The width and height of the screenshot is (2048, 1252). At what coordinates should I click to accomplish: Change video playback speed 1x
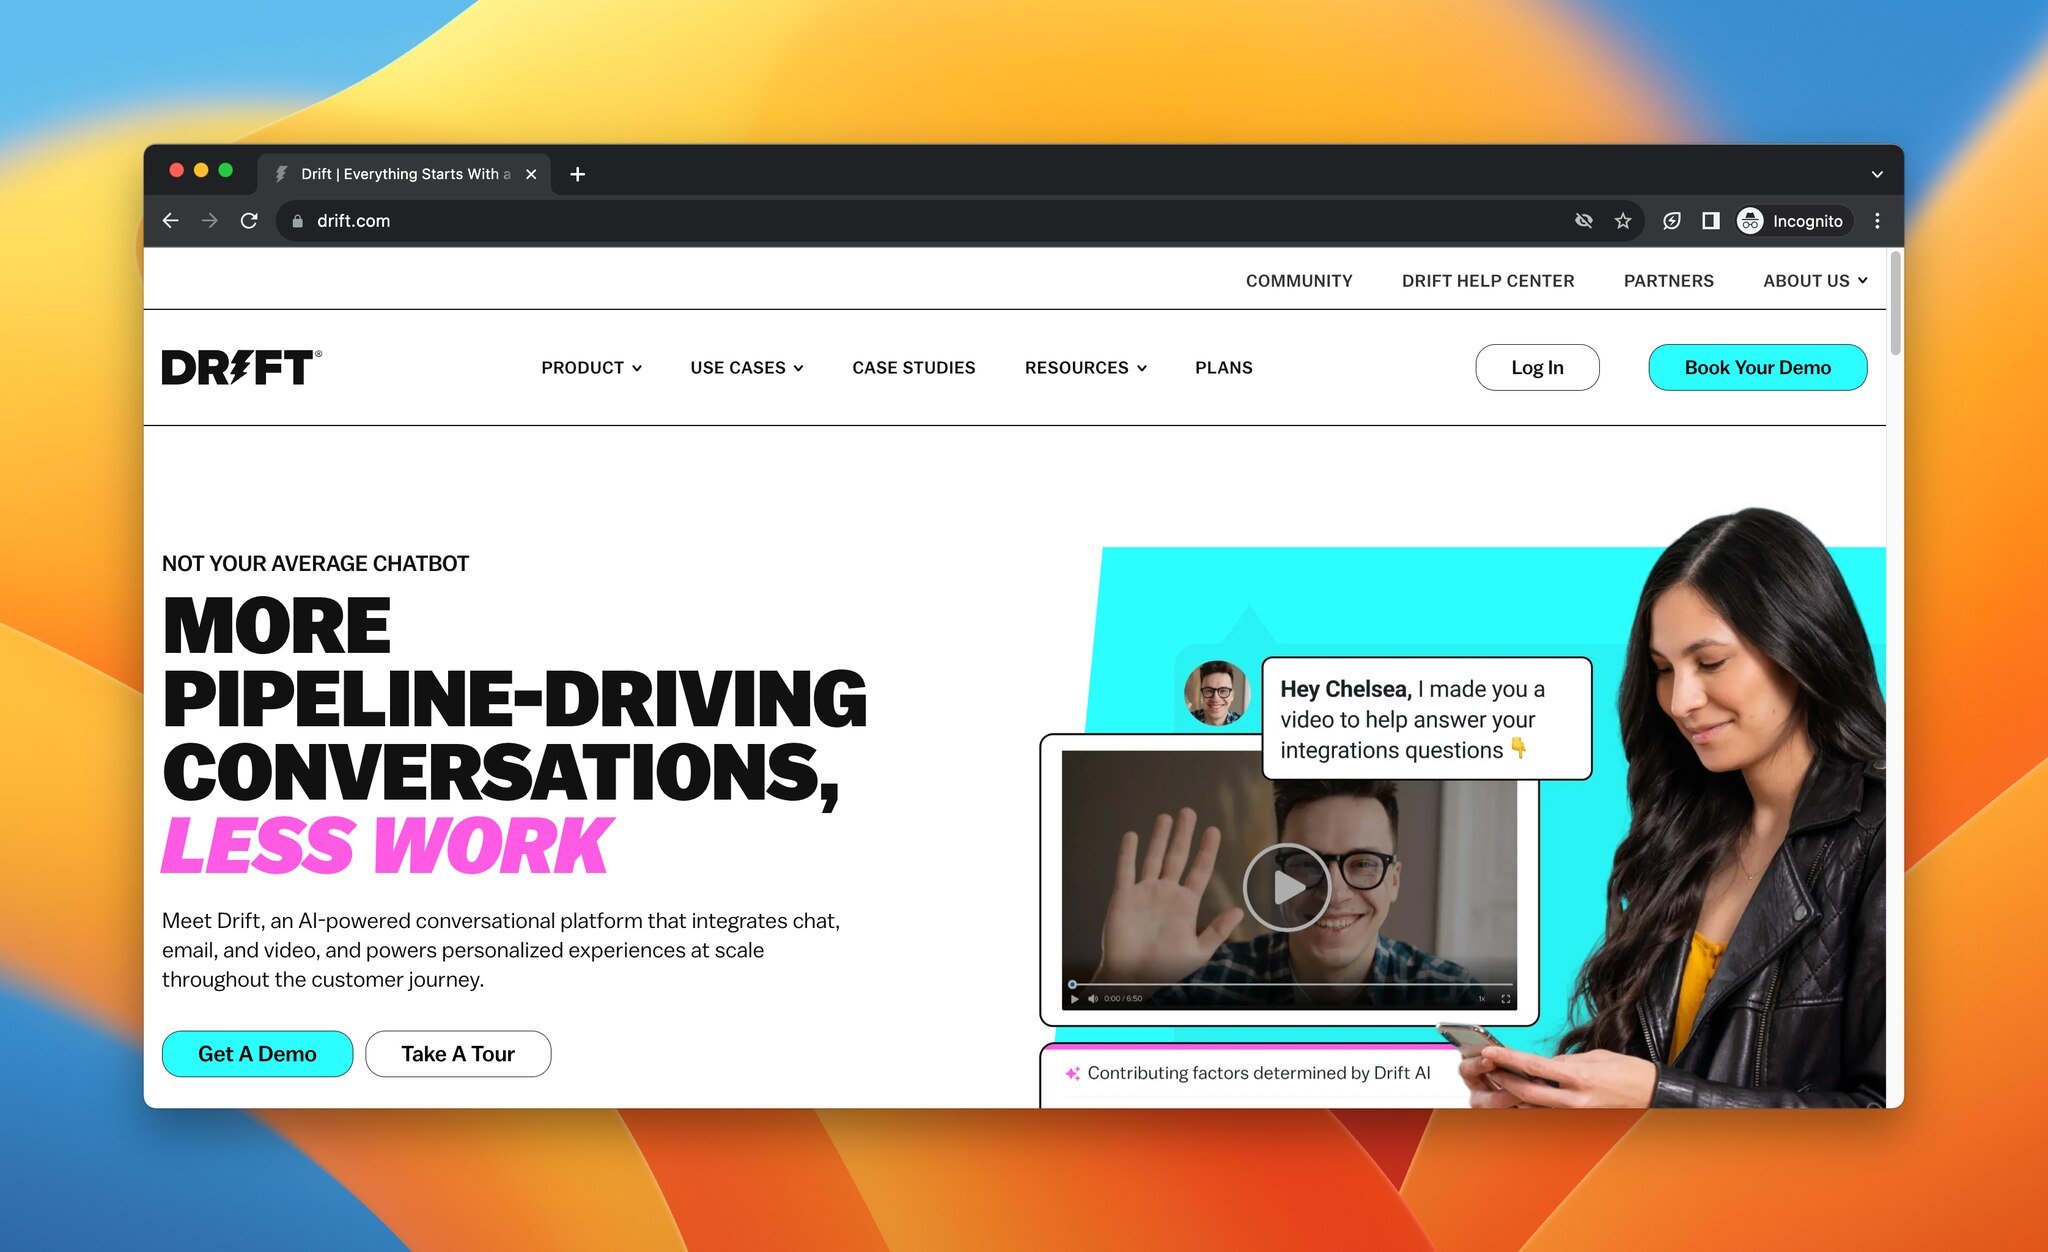pos(1482,998)
